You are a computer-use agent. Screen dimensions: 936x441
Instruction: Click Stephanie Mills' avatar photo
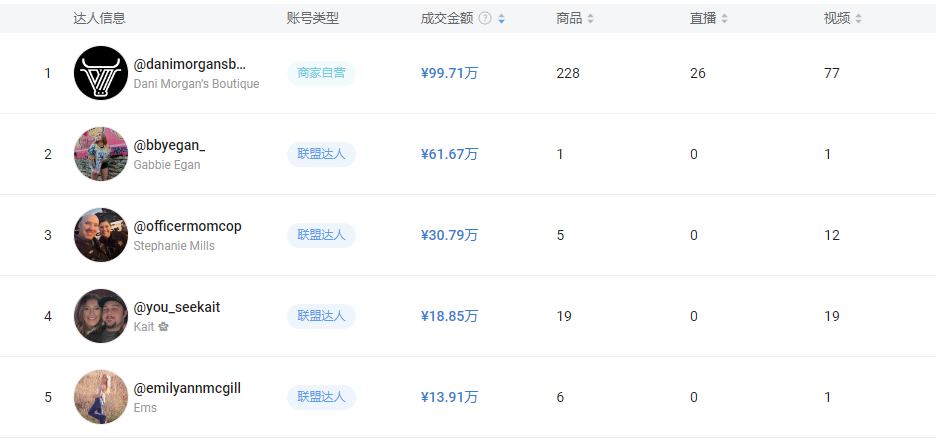[x=101, y=235]
